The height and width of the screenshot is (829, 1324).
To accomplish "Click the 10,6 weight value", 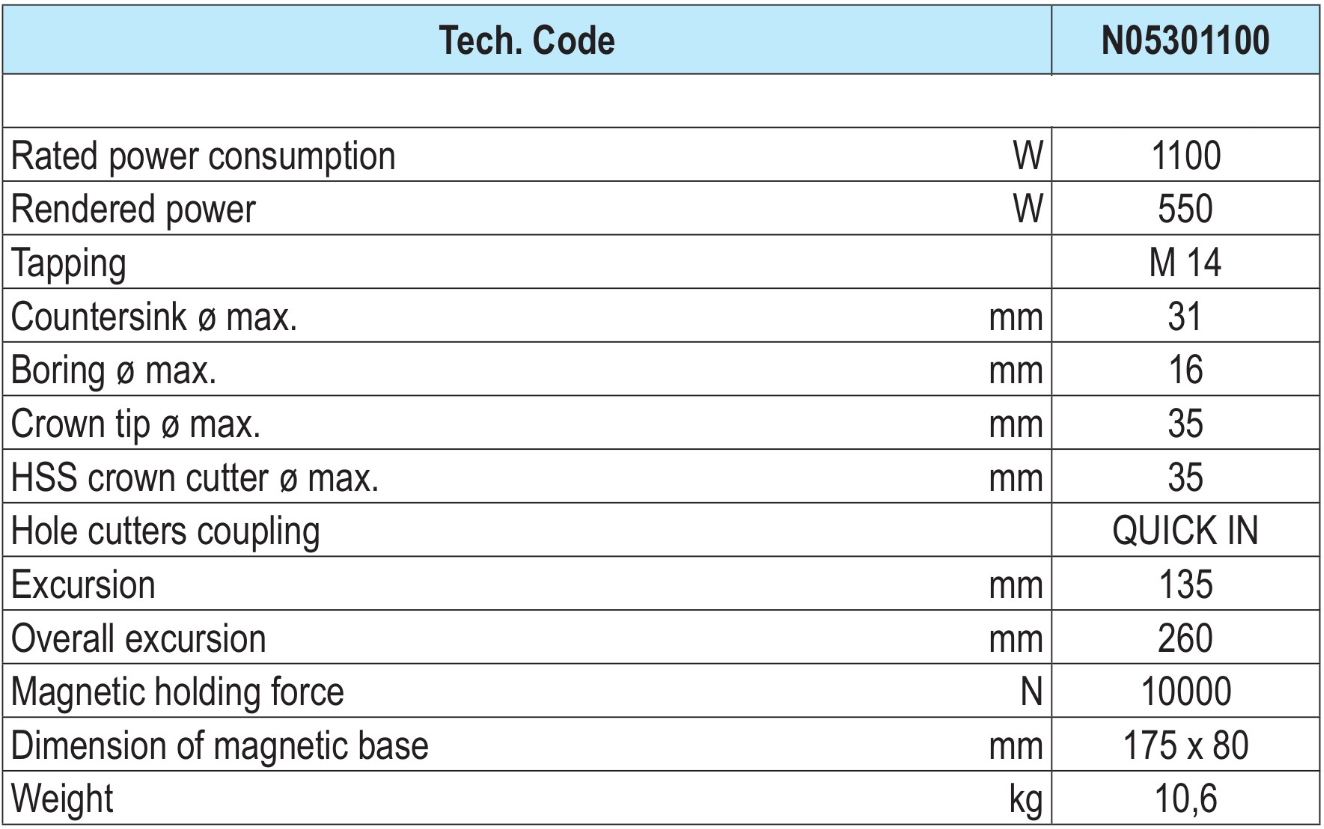I will [x=1185, y=799].
